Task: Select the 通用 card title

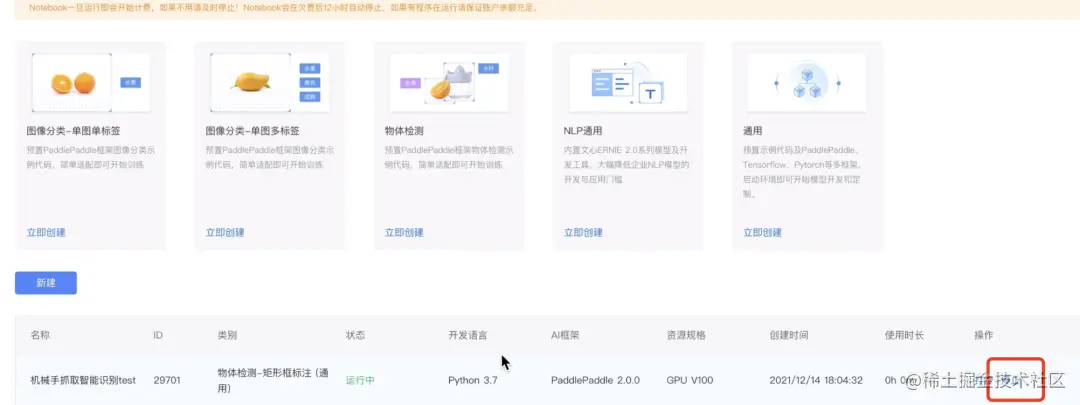Action: pyautogui.click(x=752, y=131)
